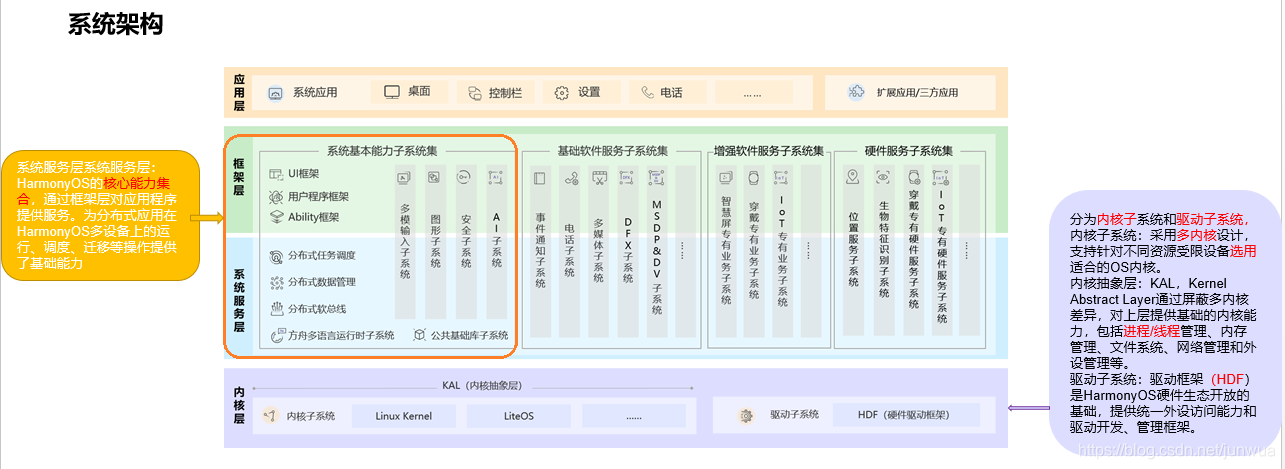Click the 基础软件服务子系统集 heading
Viewport: 1285px width, 469px height.
coord(612,151)
